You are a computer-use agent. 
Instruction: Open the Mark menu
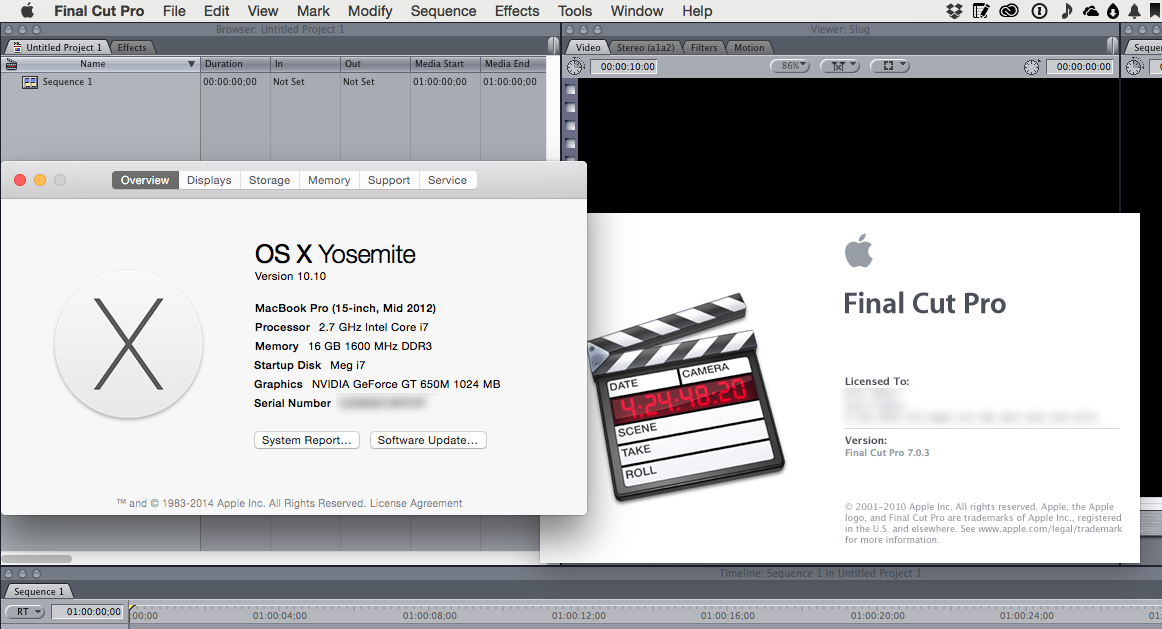[313, 11]
